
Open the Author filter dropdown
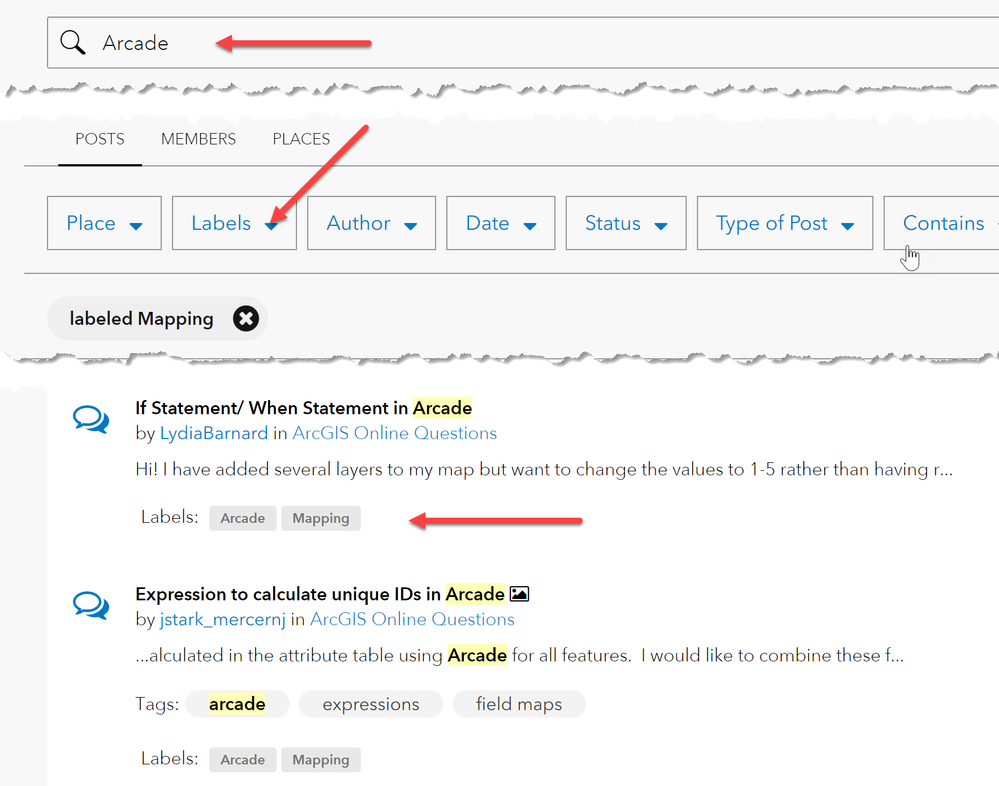point(371,223)
